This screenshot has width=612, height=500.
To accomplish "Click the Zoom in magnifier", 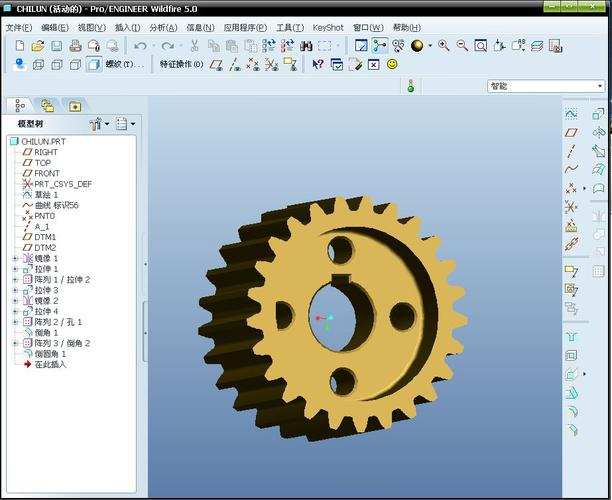I will tap(444, 46).
